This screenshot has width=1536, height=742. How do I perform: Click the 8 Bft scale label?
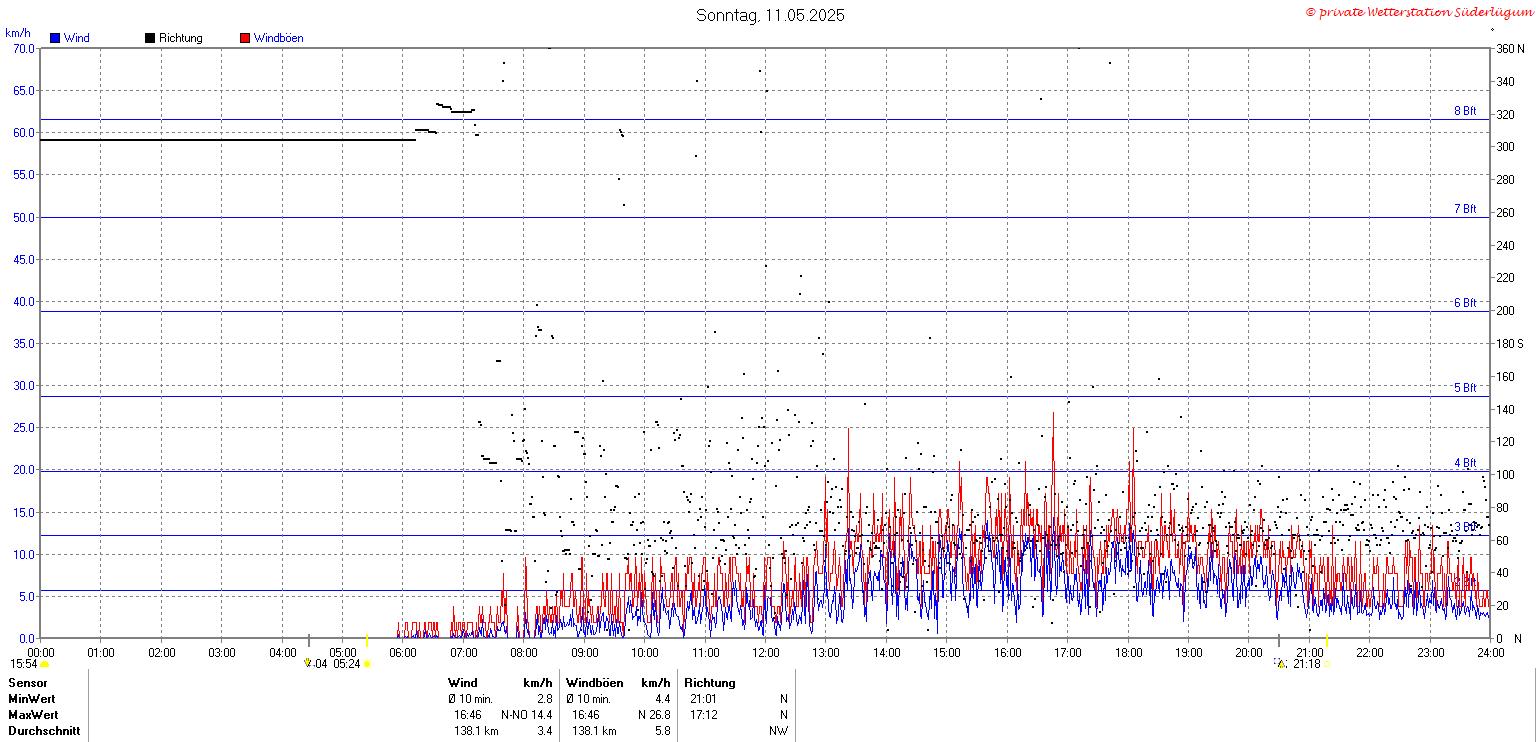point(1465,111)
